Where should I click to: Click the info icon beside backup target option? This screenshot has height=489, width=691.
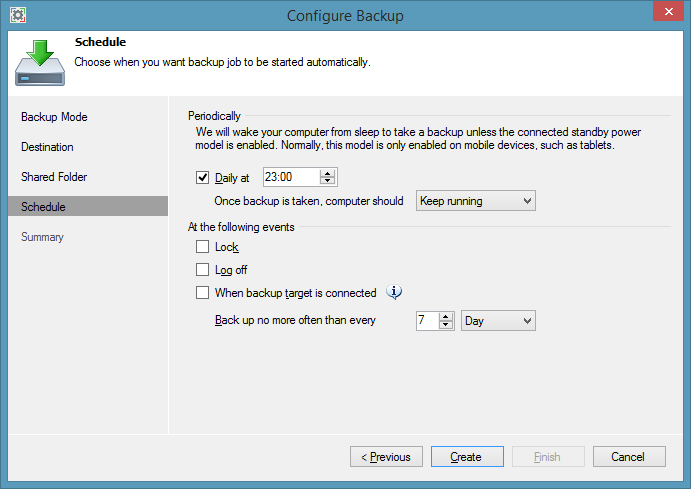(x=394, y=293)
